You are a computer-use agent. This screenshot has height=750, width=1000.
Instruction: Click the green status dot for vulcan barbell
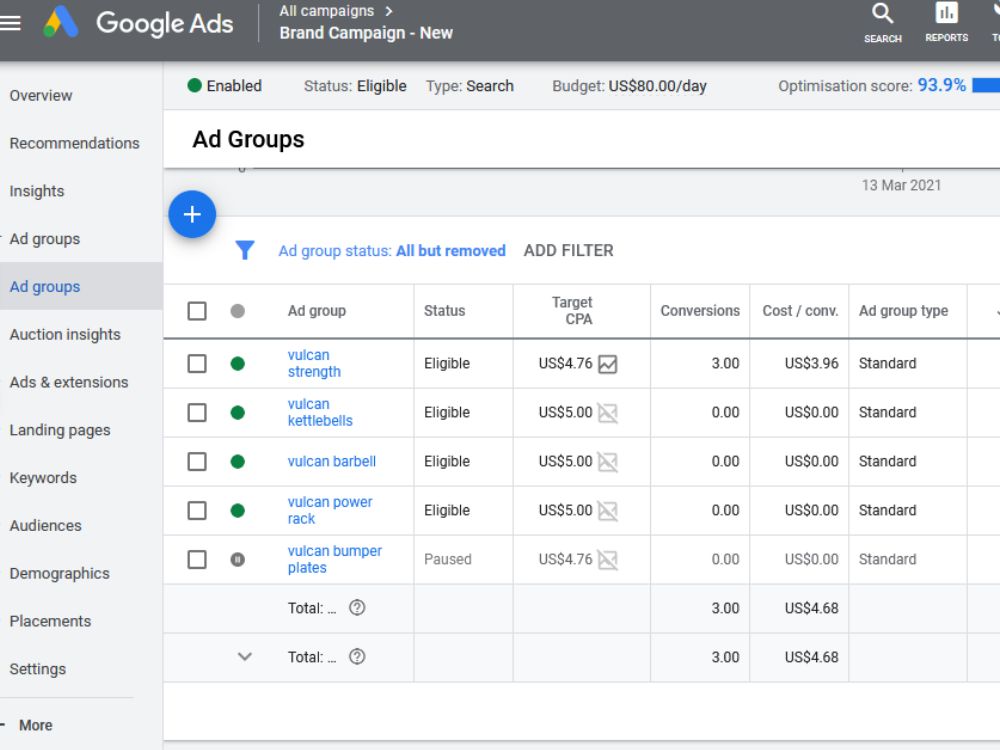(237, 461)
